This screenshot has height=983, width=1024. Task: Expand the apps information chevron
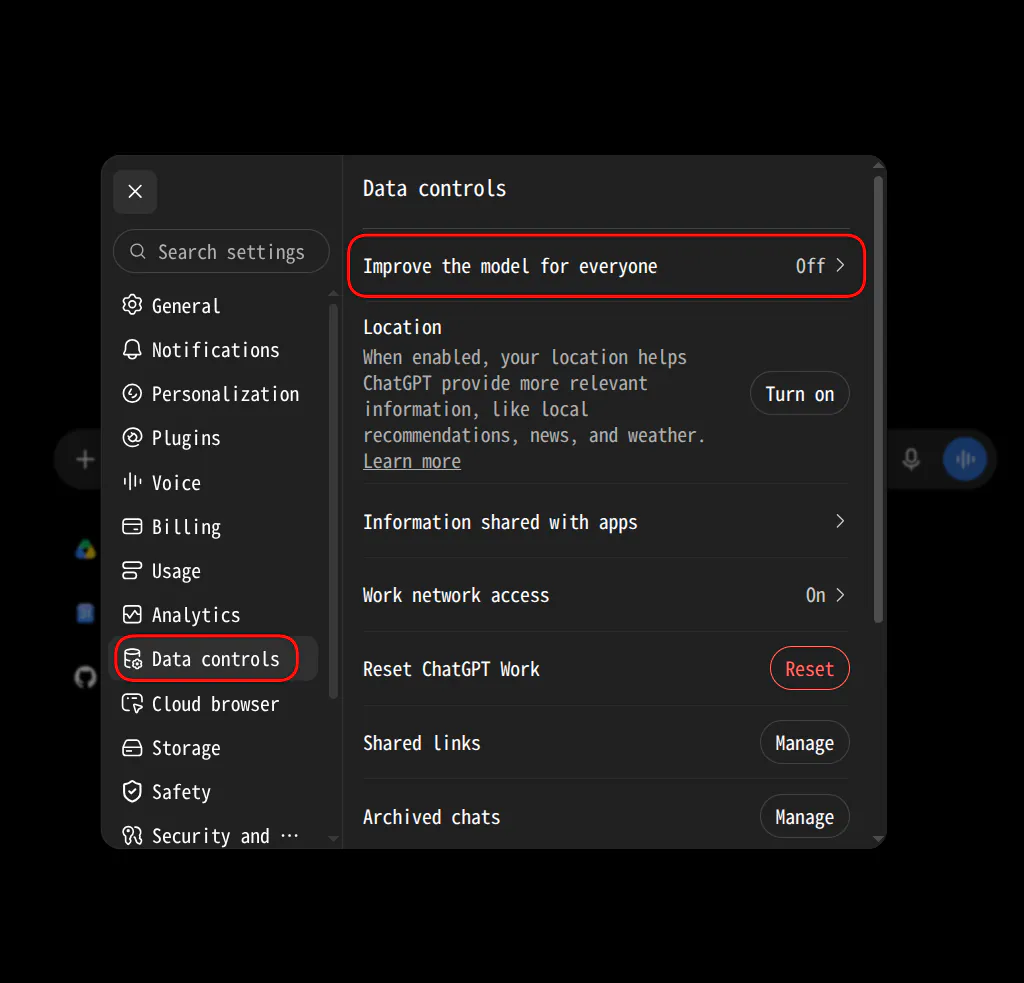tap(840, 521)
